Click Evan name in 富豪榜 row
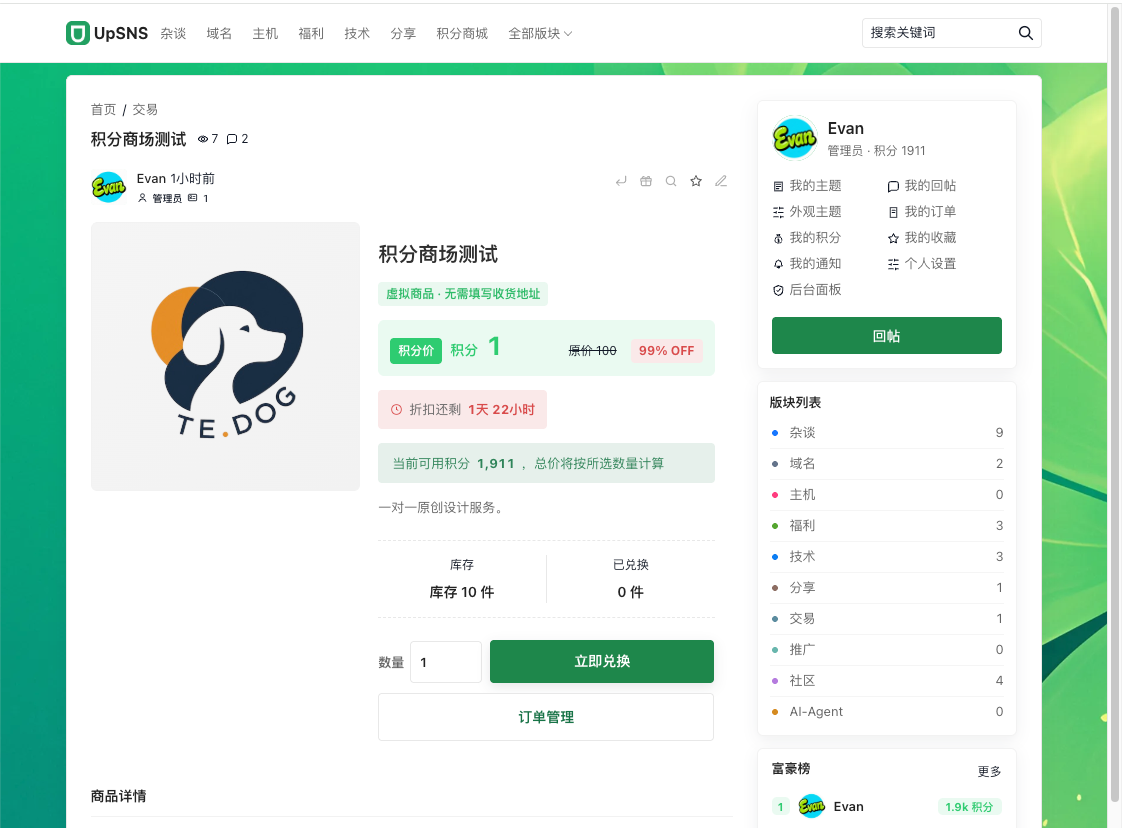The width and height of the screenshot is (1122, 828). point(849,807)
